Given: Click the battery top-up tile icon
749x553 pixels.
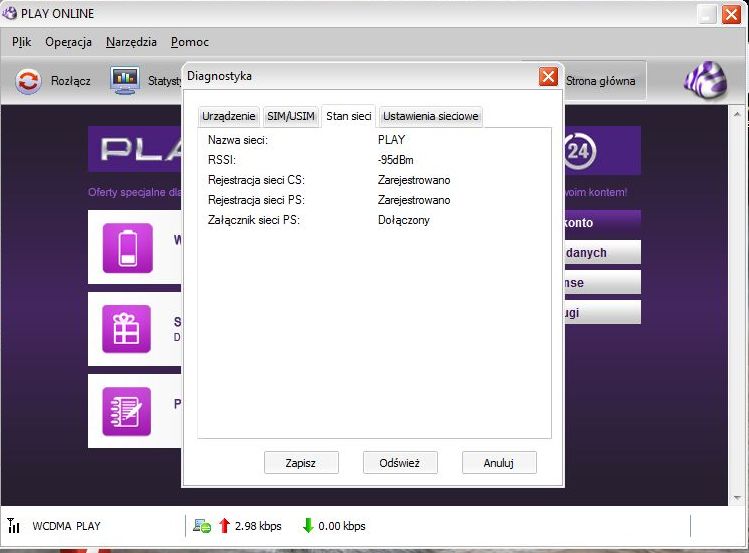Looking at the screenshot, I should coord(127,248).
